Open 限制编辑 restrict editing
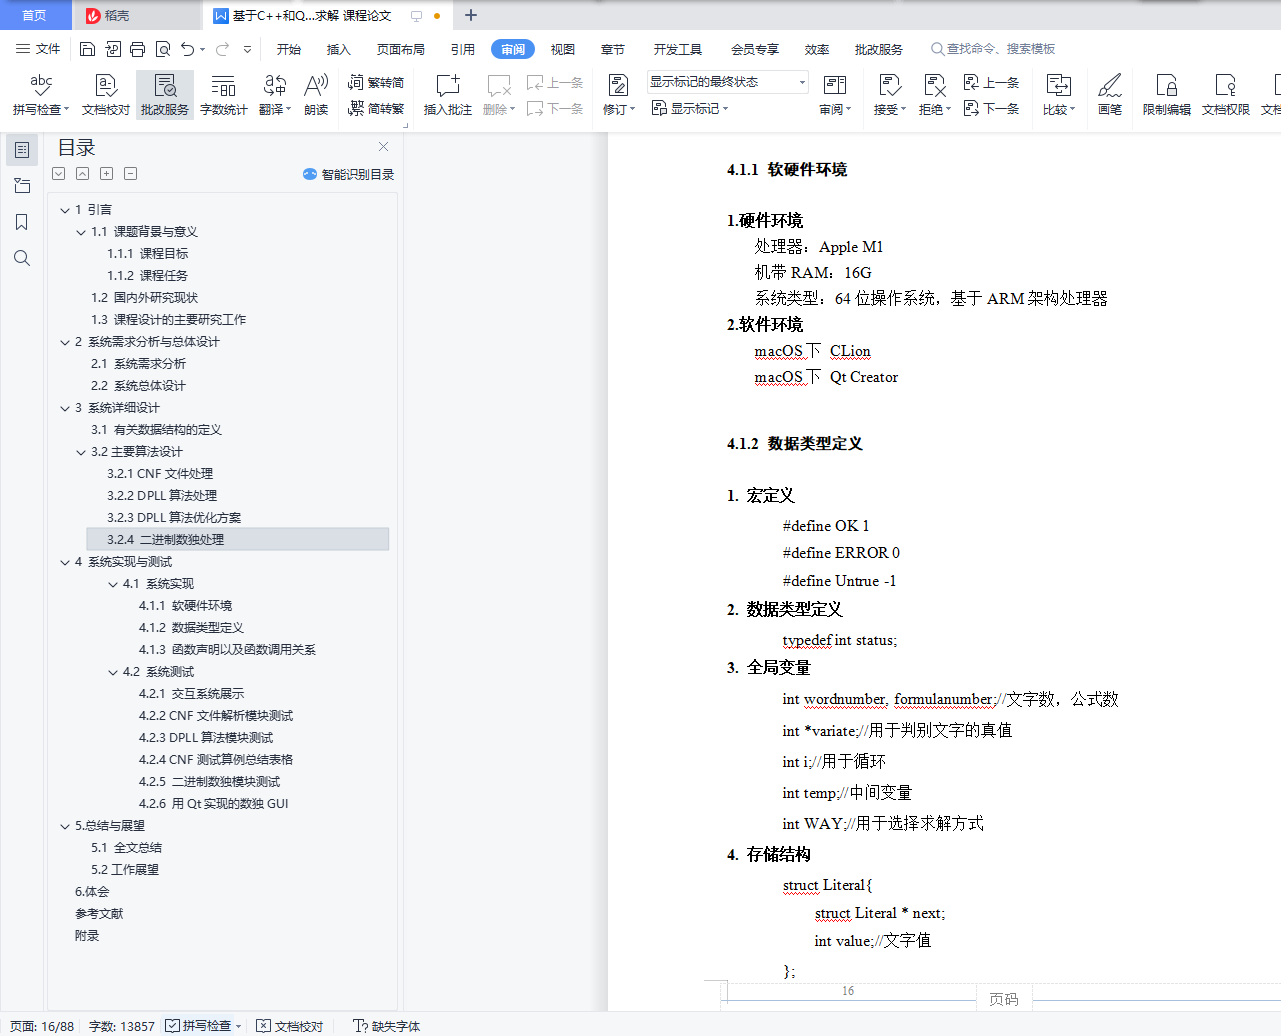Viewport: 1281px width, 1036px height. (x=1167, y=95)
